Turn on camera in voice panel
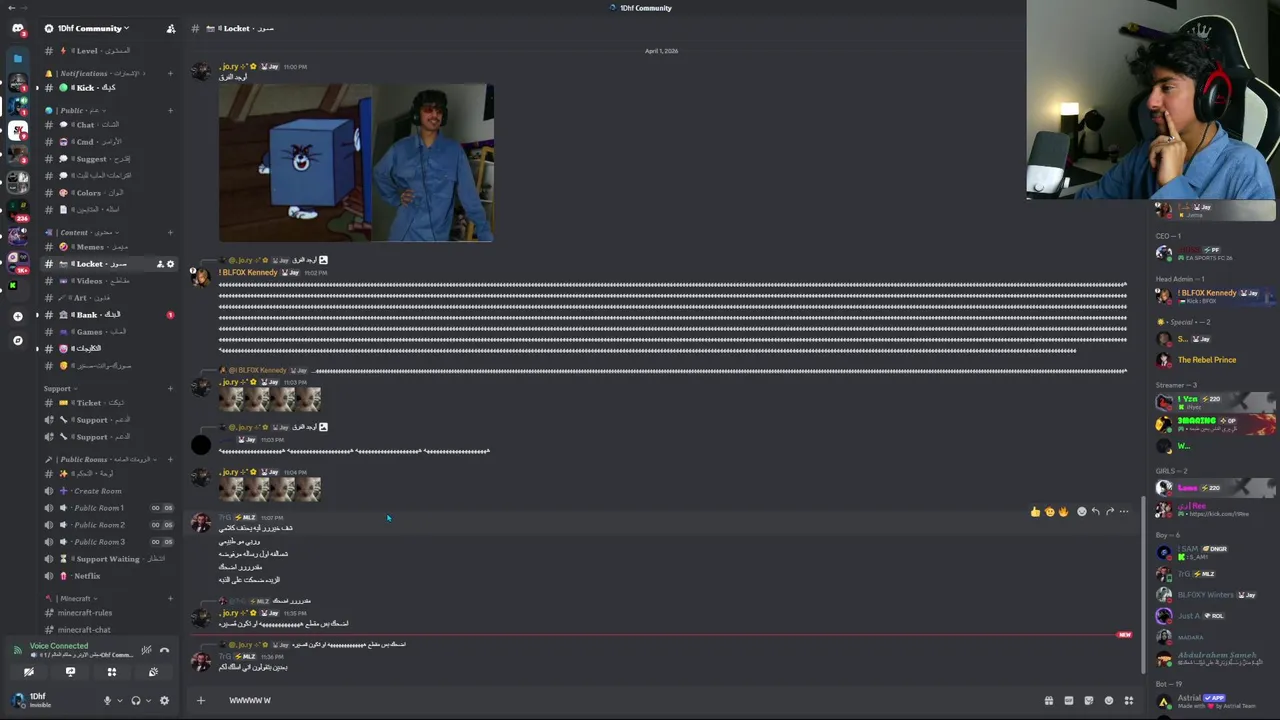The image size is (1280, 720). [x=29, y=672]
